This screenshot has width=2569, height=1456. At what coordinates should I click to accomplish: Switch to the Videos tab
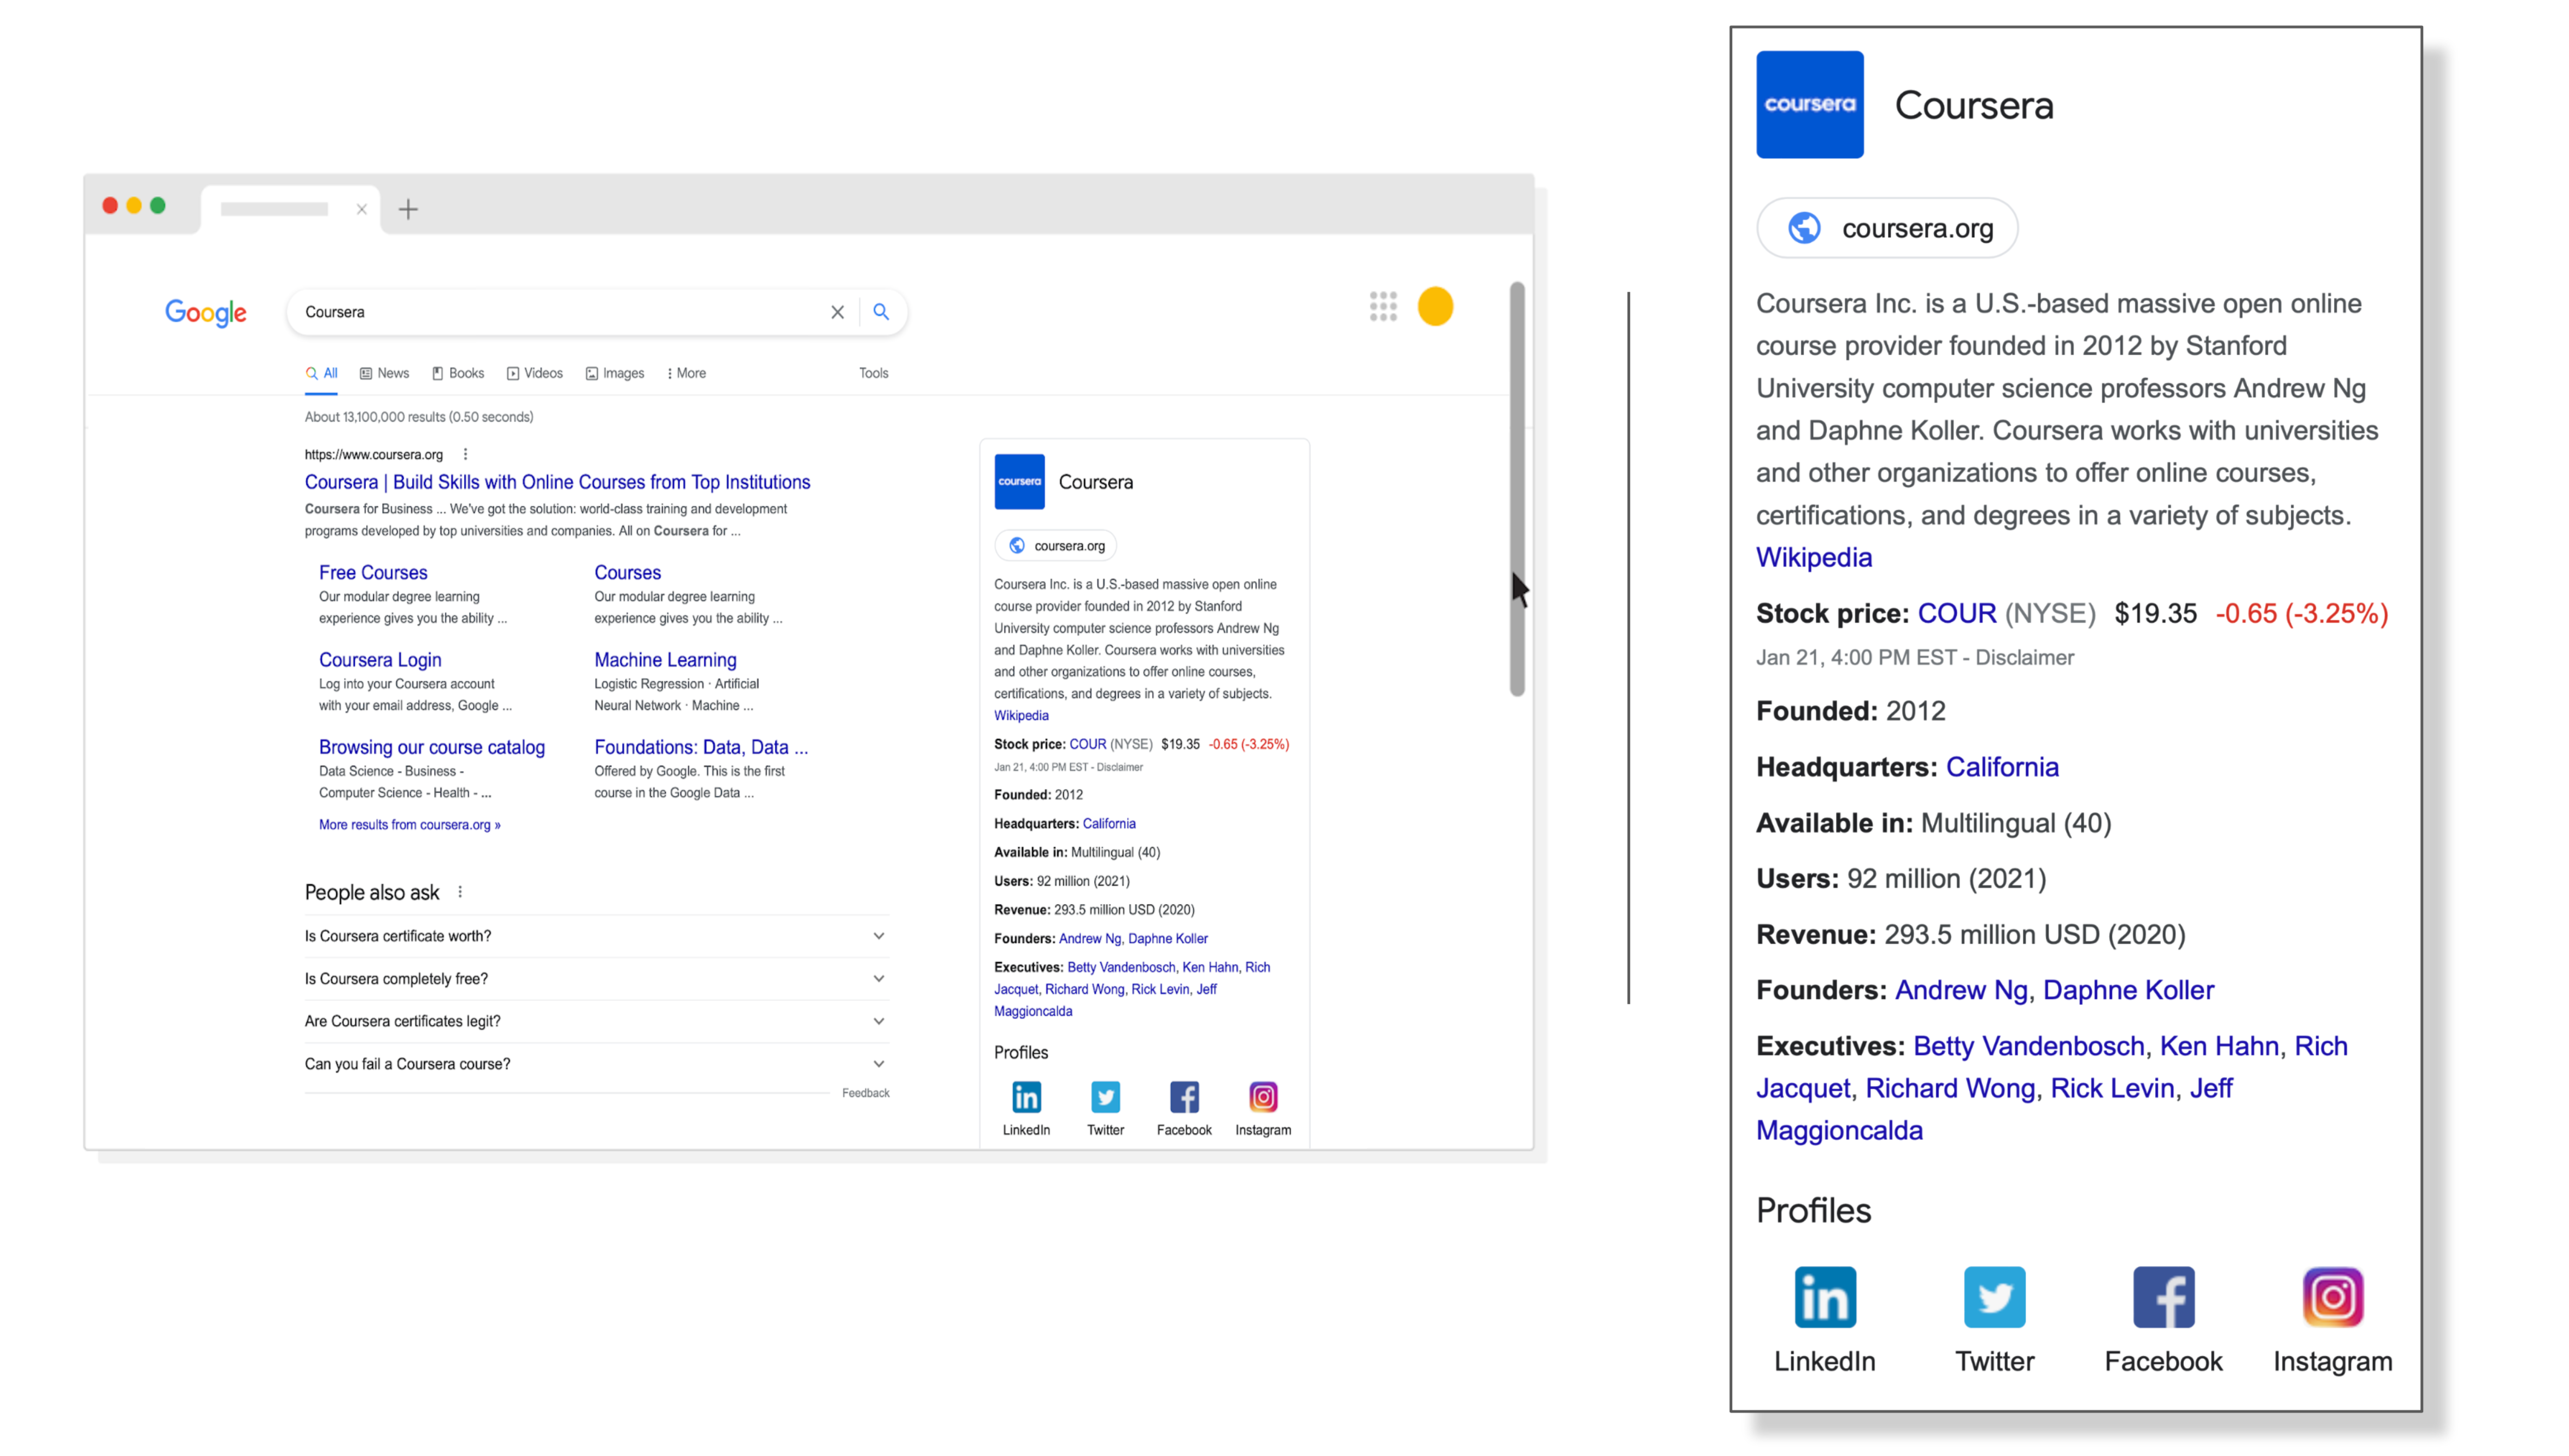click(535, 373)
